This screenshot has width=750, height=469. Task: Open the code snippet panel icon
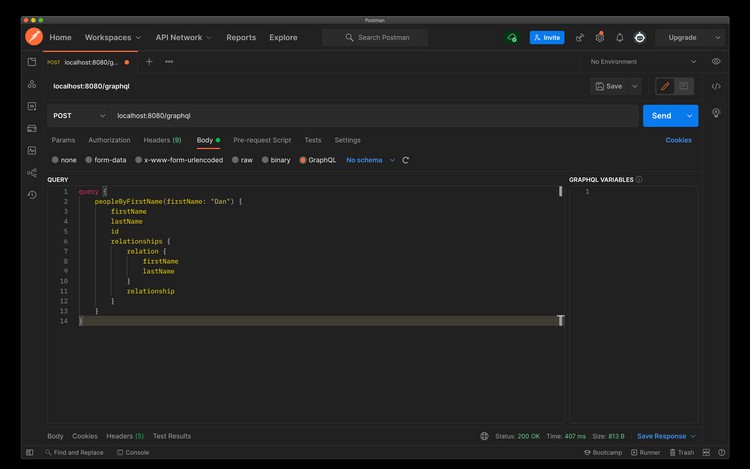[x=716, y=87]
